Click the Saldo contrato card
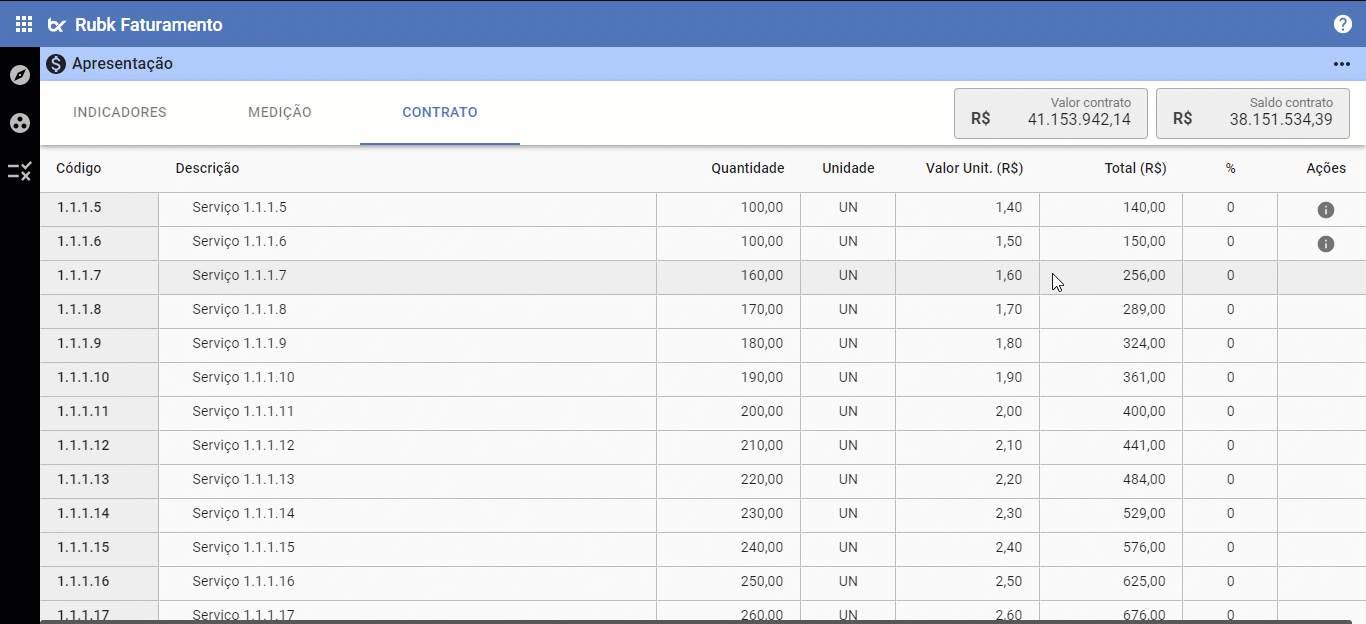The image size is (1366, 624). pyautogui.click(x=1253, y=112)
